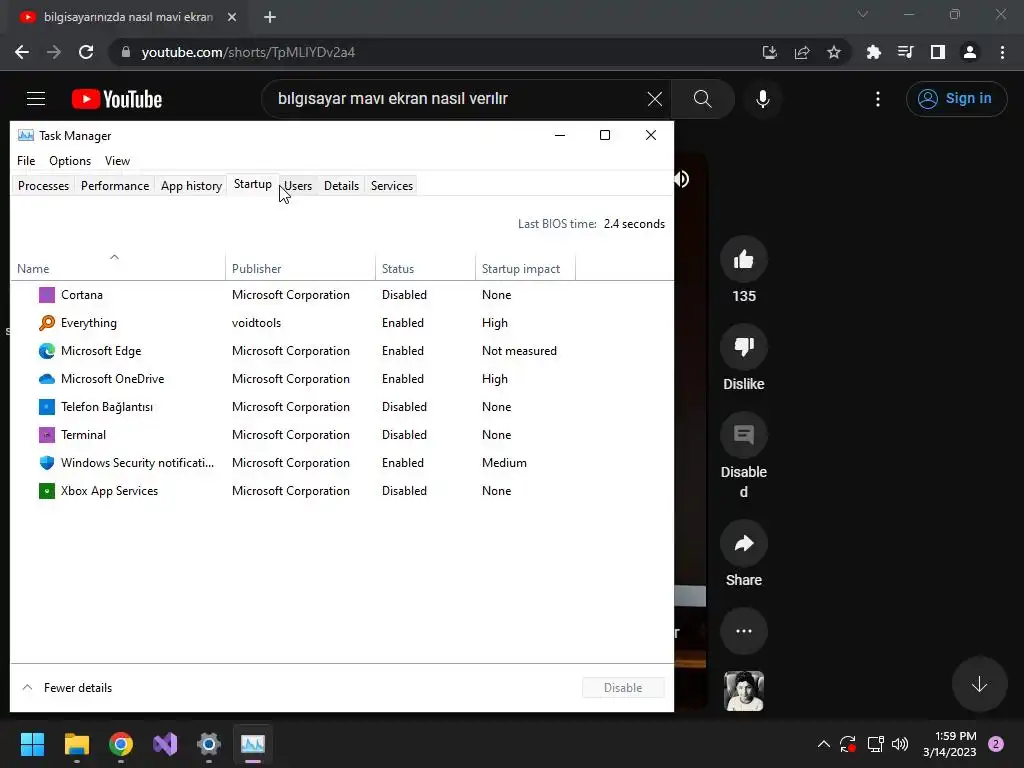Open media controls icon in Chrome toolbar
Image resolution: width=1024 pixels, height=768 pixels.
tap(905, 52)
